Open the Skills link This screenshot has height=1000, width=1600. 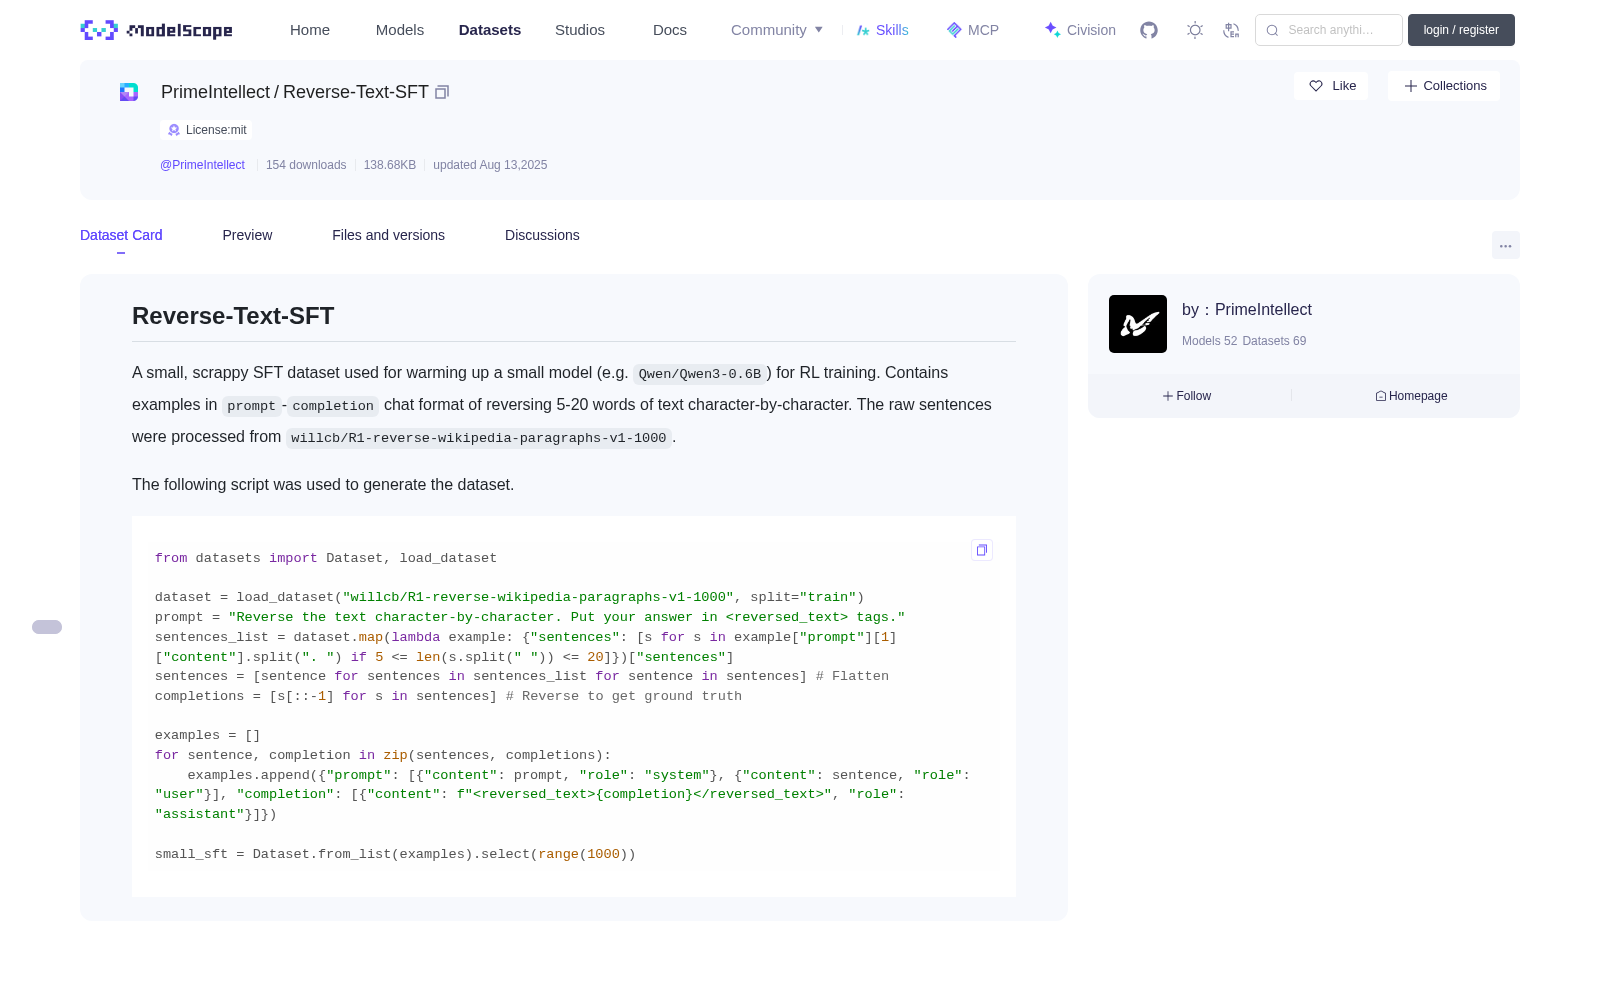tap(883, 30)
